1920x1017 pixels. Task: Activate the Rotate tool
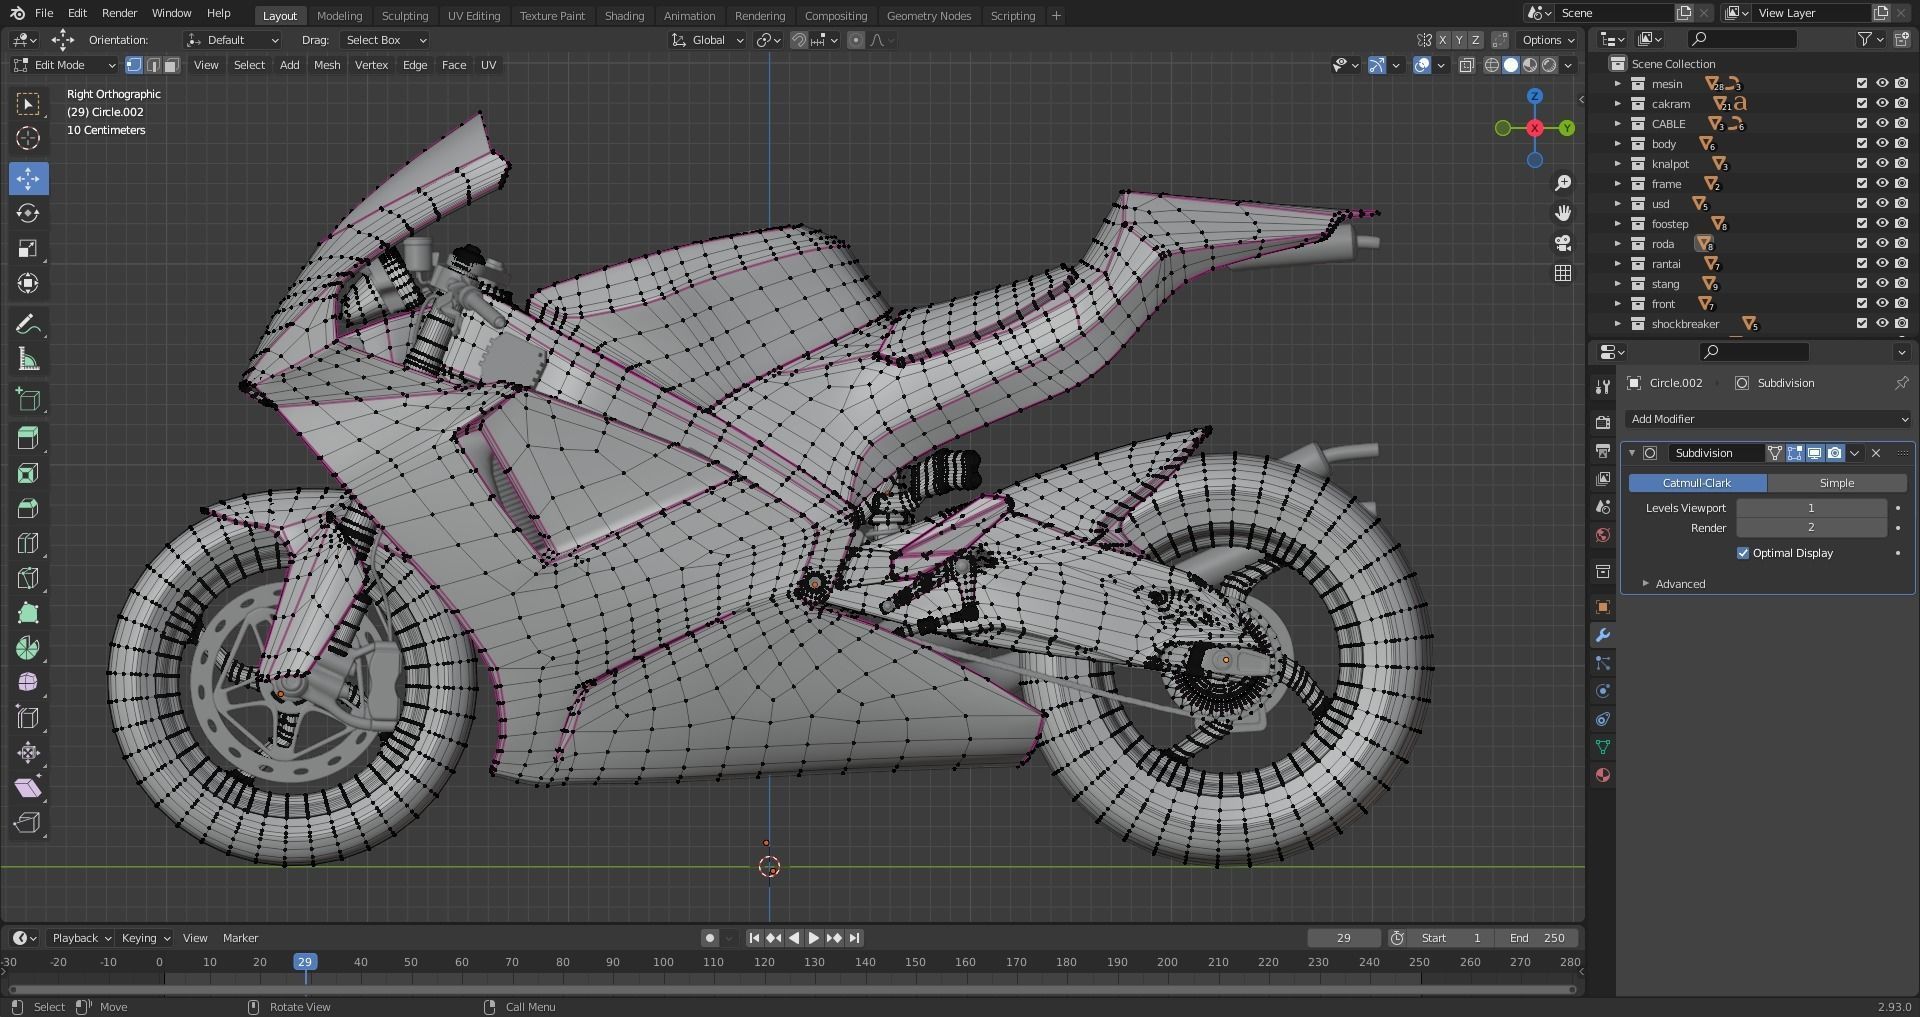28,213
